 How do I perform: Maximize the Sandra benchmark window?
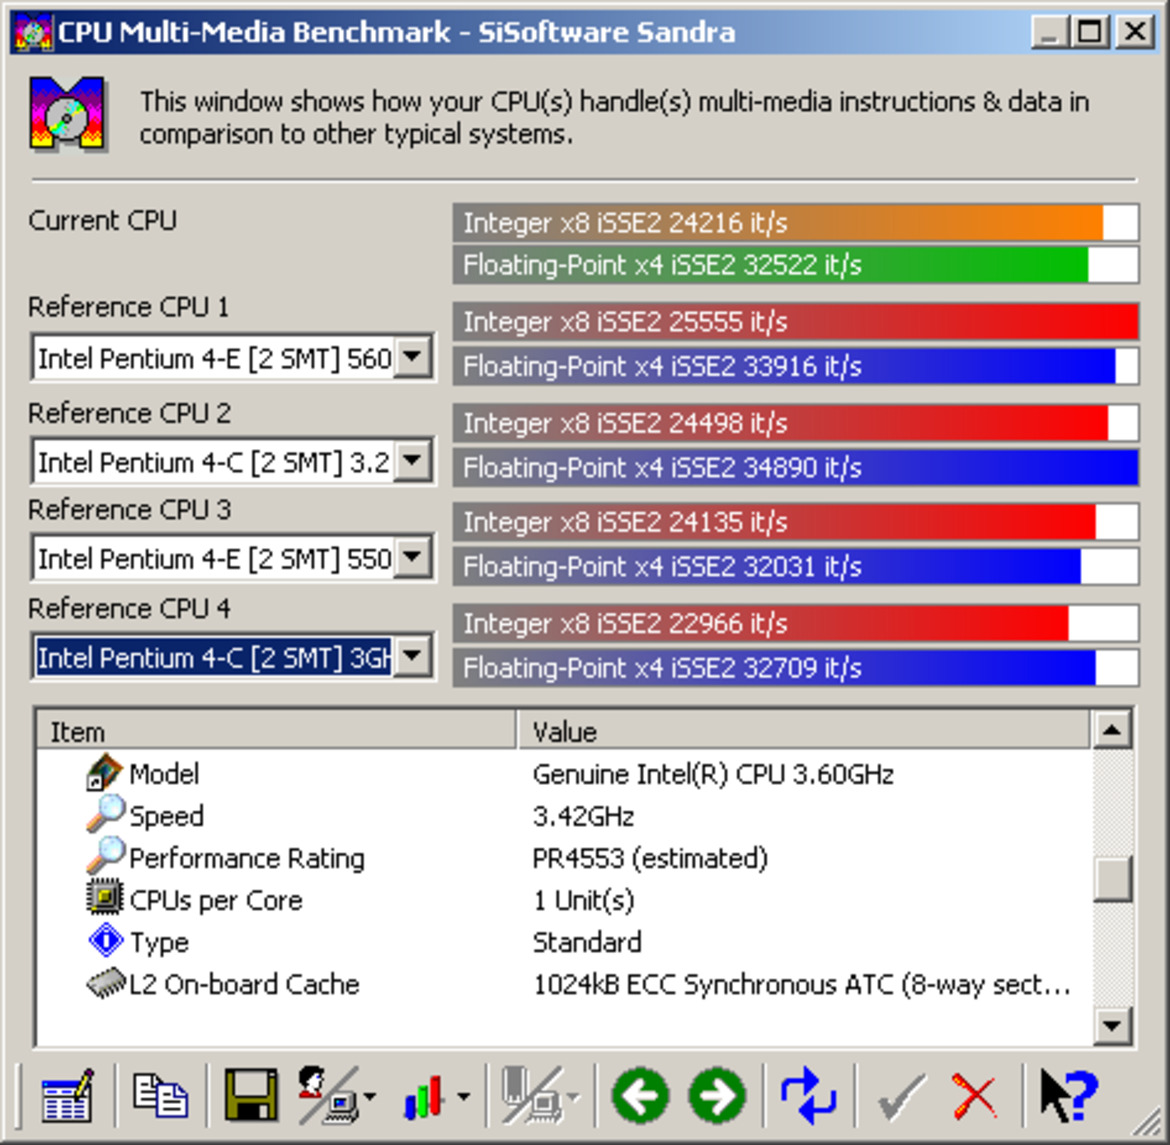coord(1090,33)
